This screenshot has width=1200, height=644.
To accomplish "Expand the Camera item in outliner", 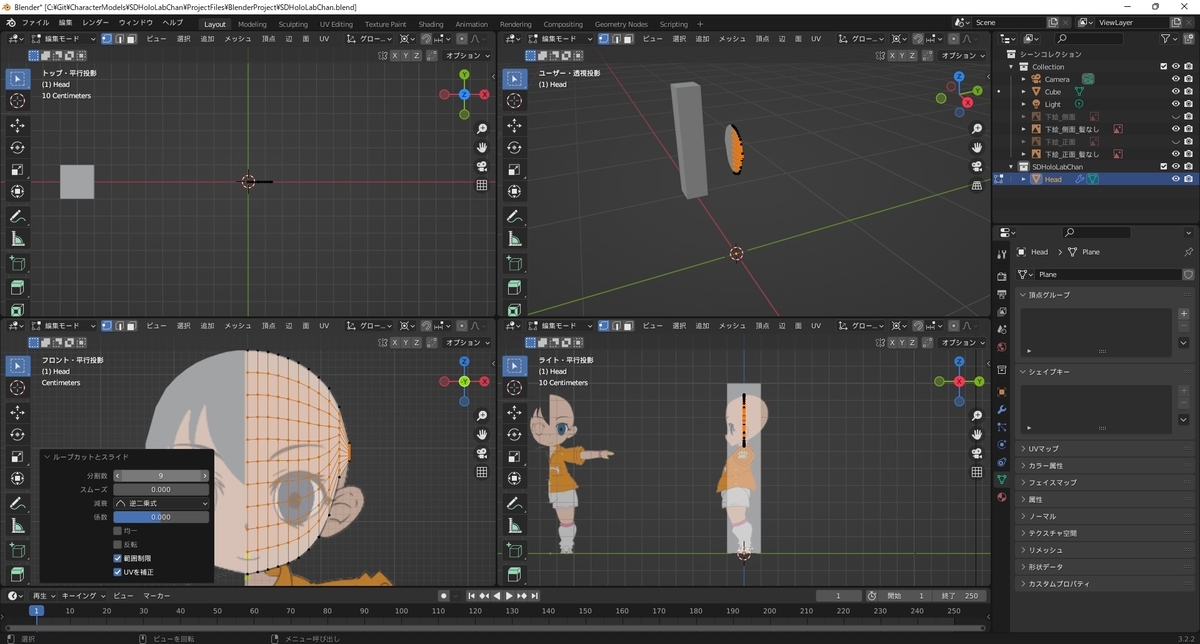I will click(1024, 79).
